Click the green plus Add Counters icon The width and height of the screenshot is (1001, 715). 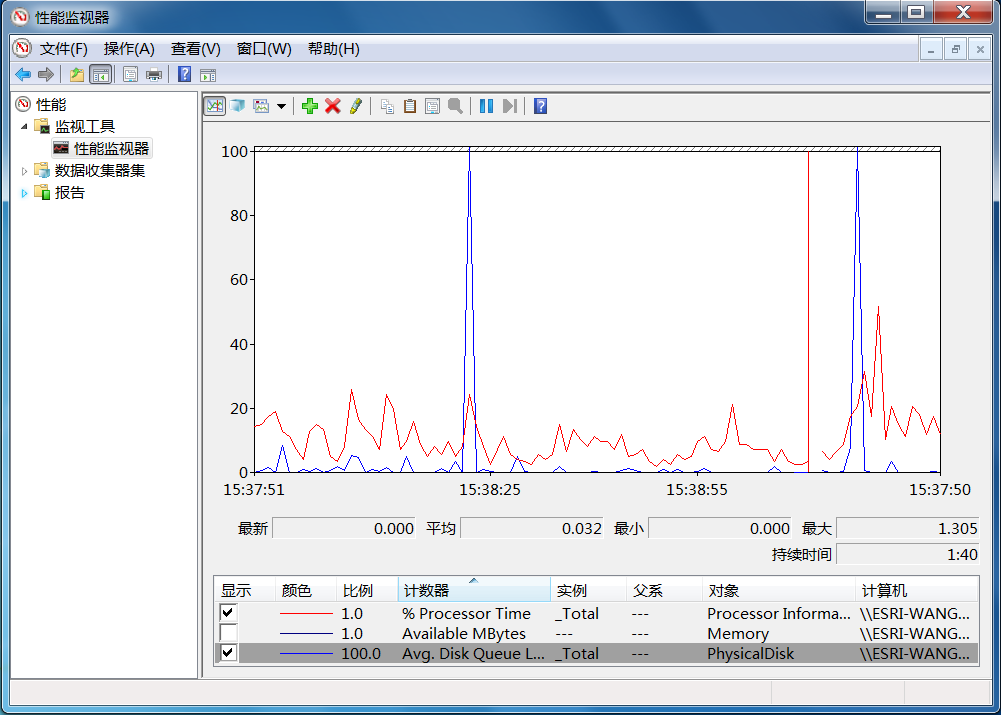[x=310, y=106]
